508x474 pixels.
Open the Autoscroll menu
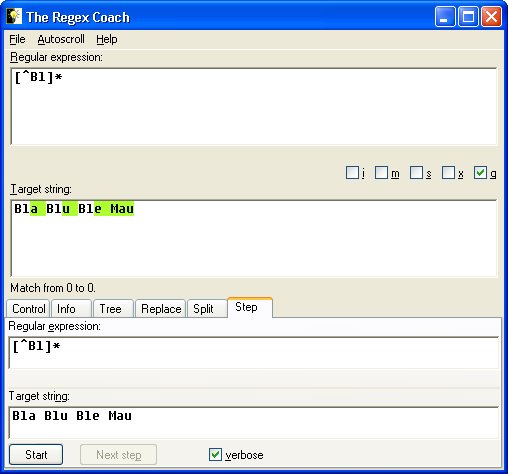61,39
